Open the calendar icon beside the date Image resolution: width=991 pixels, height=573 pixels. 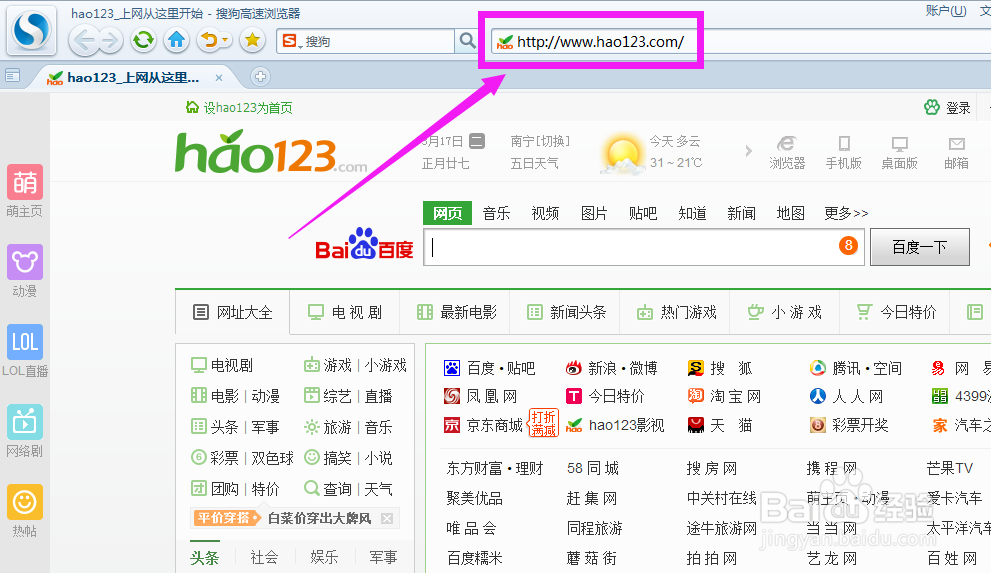point(477,141)
